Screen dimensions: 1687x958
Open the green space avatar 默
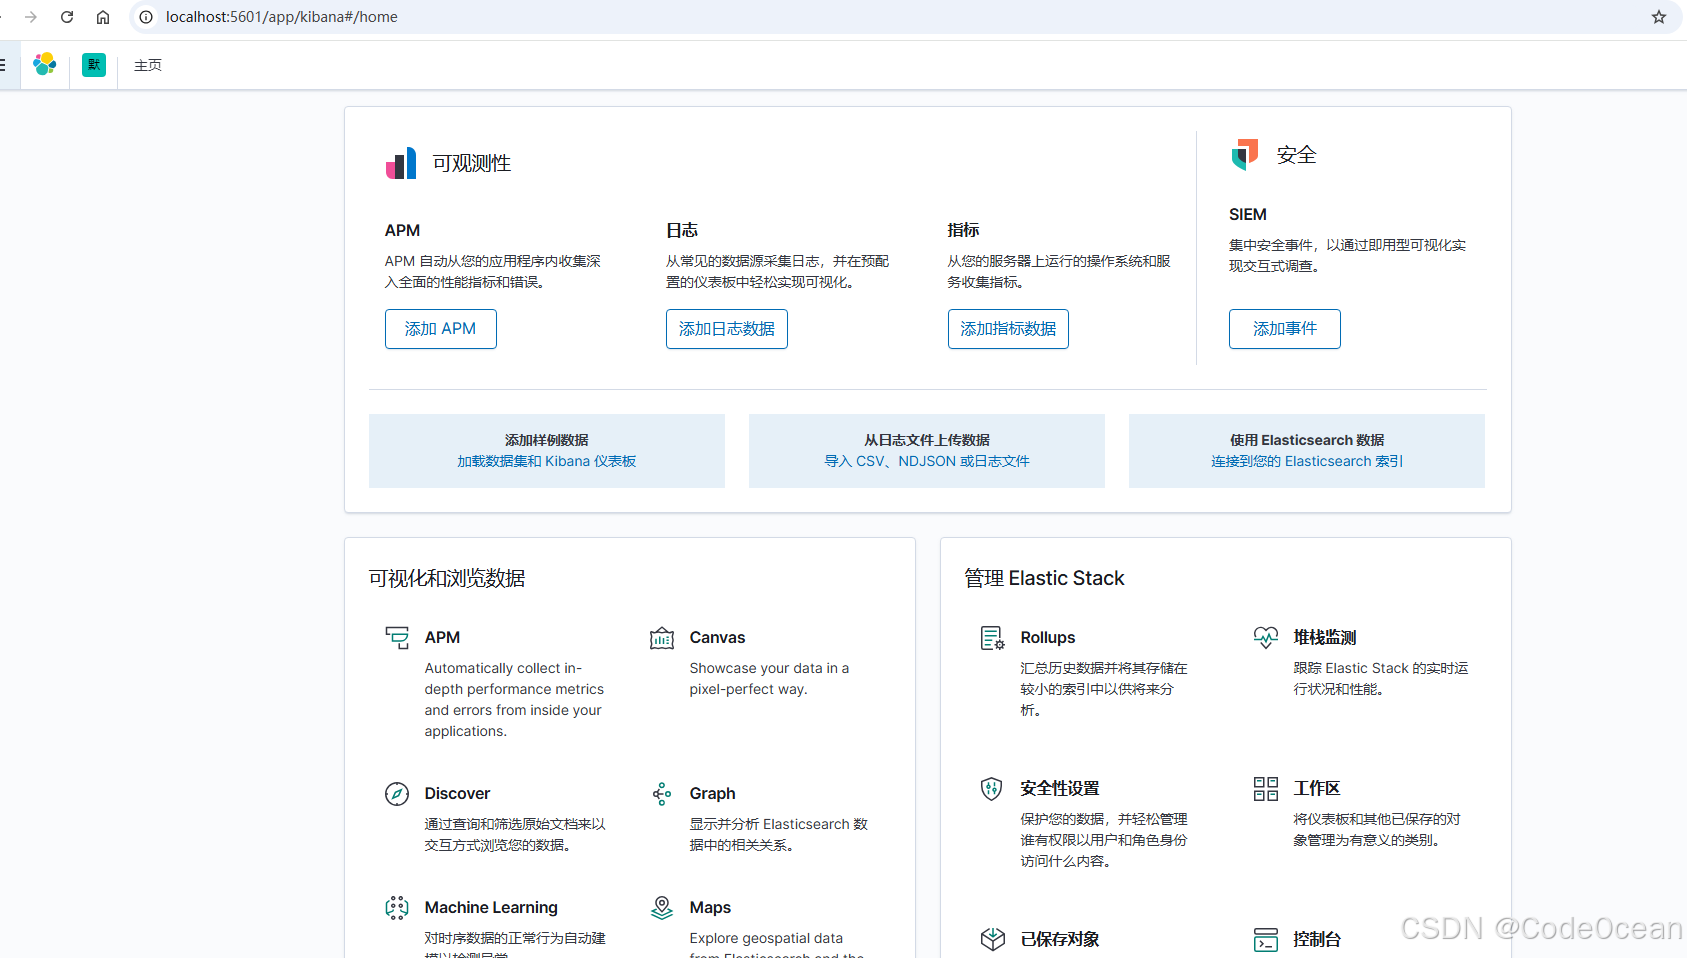pos(94,65)
